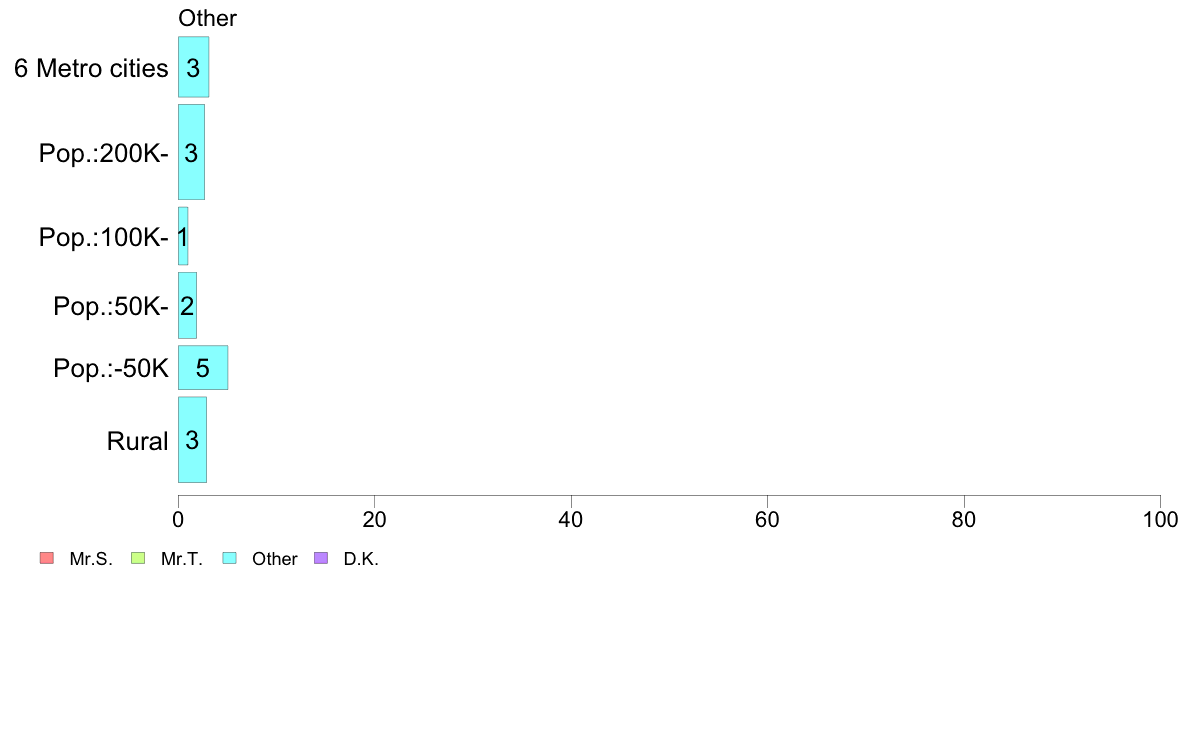Click the 6 Metro cities row label

coord(91,68)
